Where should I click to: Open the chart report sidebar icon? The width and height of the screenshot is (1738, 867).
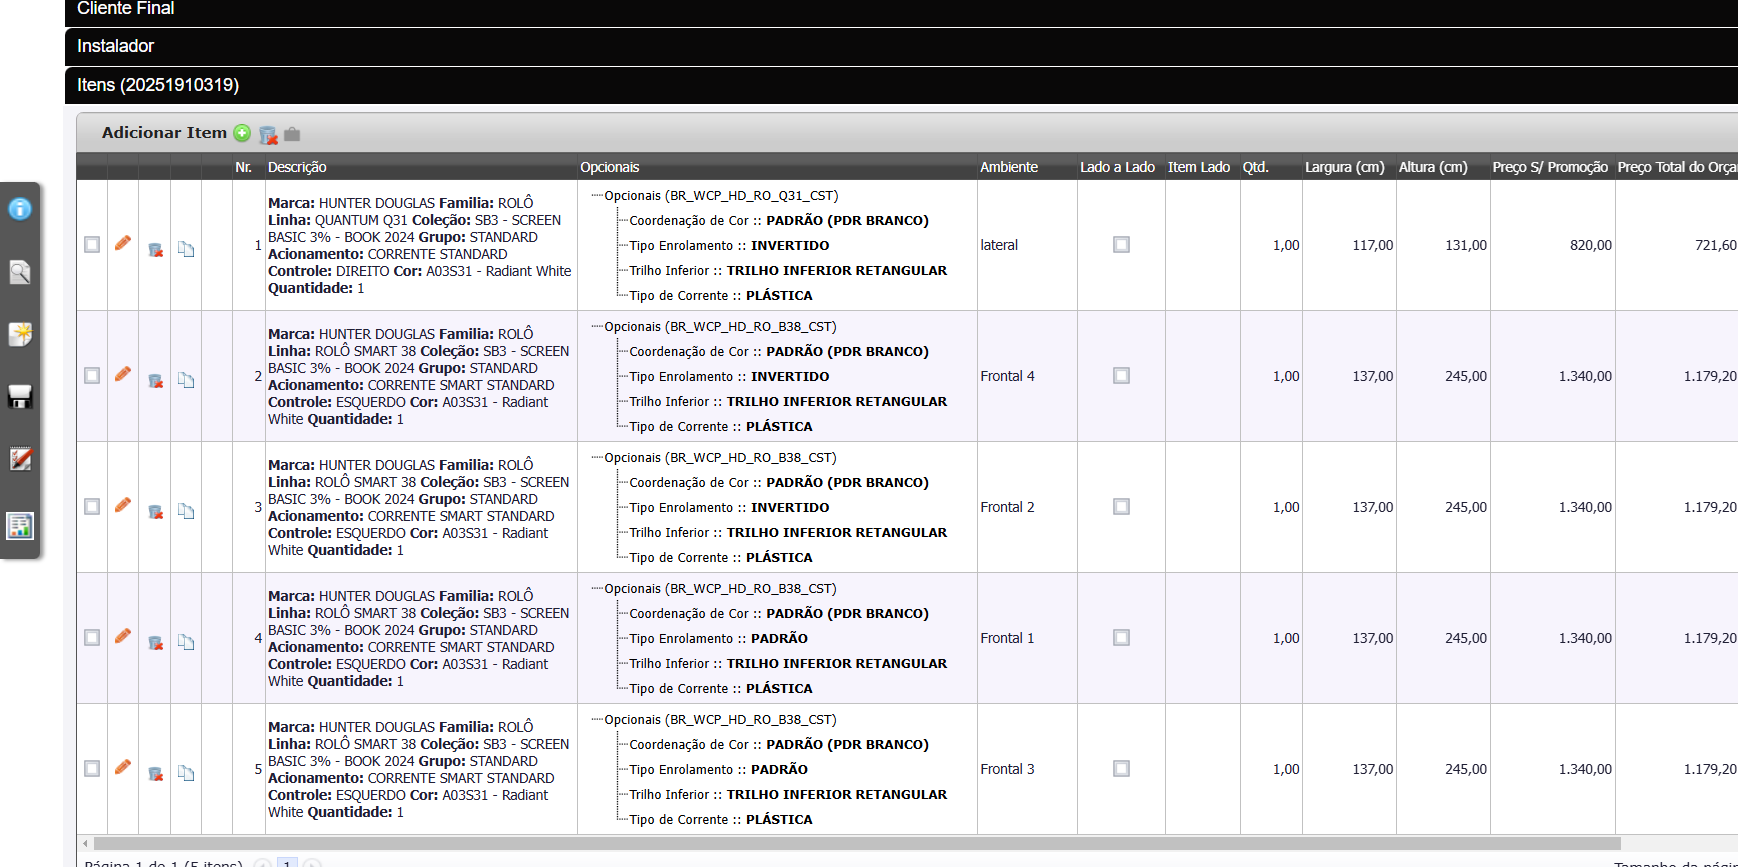coord(20,525)
